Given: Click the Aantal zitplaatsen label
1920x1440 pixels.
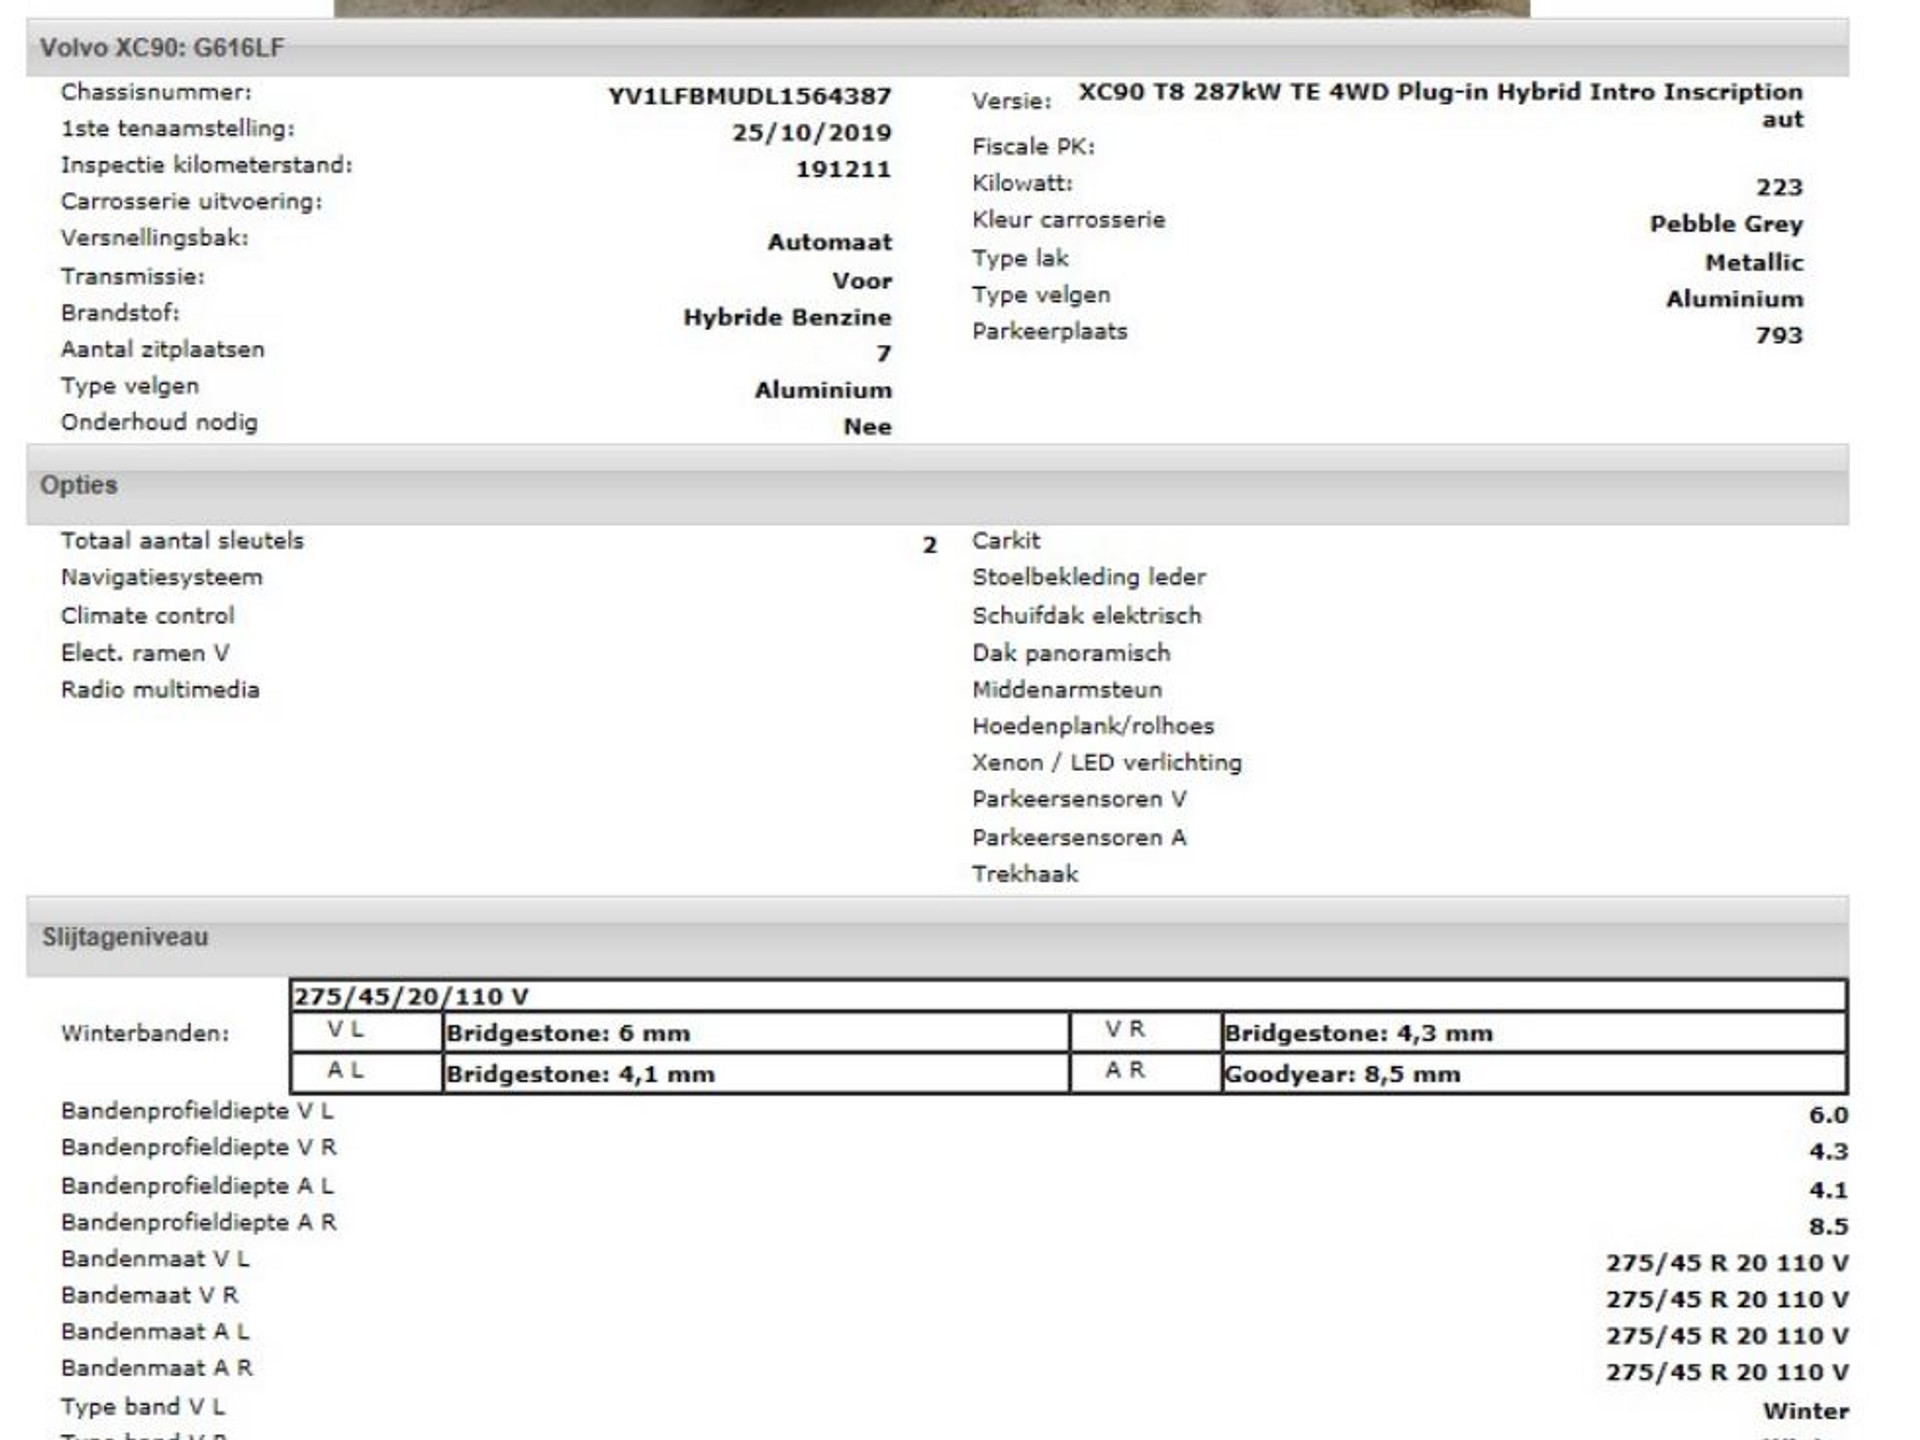Looking at the screenshot, I should click(x=163, y=349).
